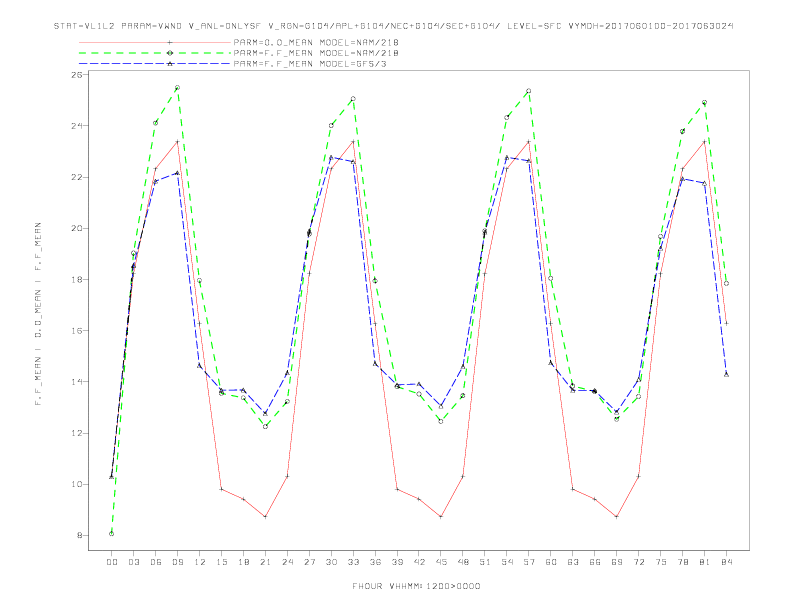Click the blue dashed line sample in legend

(155, 64)
